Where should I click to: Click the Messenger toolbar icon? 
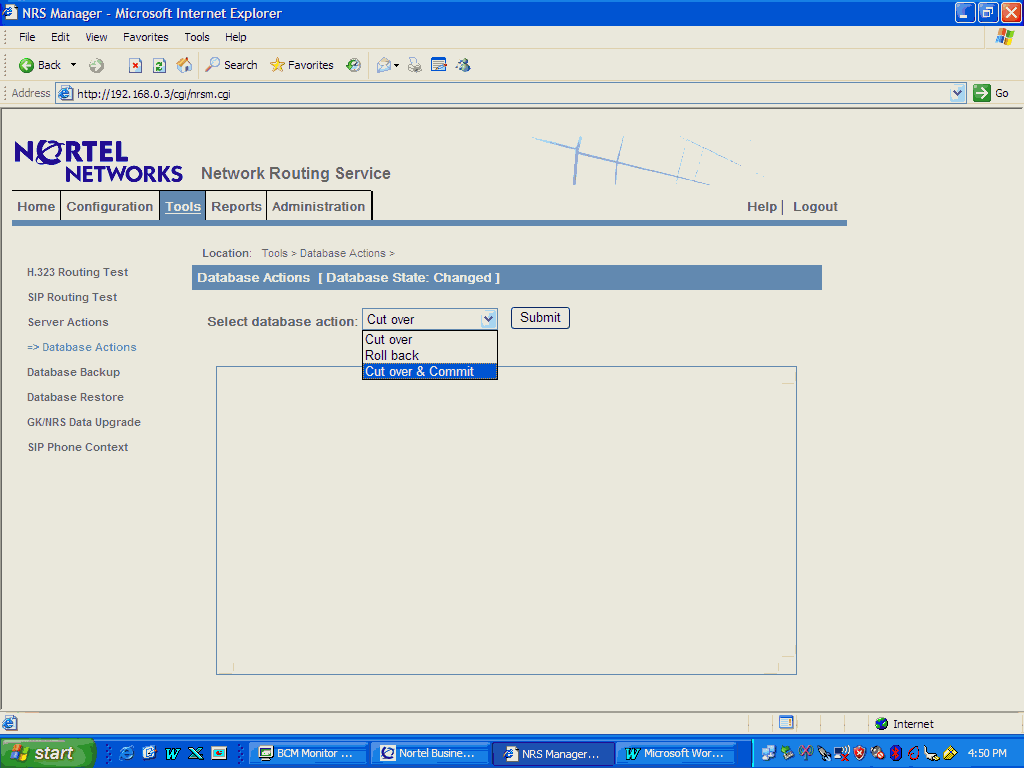point(464,65)
